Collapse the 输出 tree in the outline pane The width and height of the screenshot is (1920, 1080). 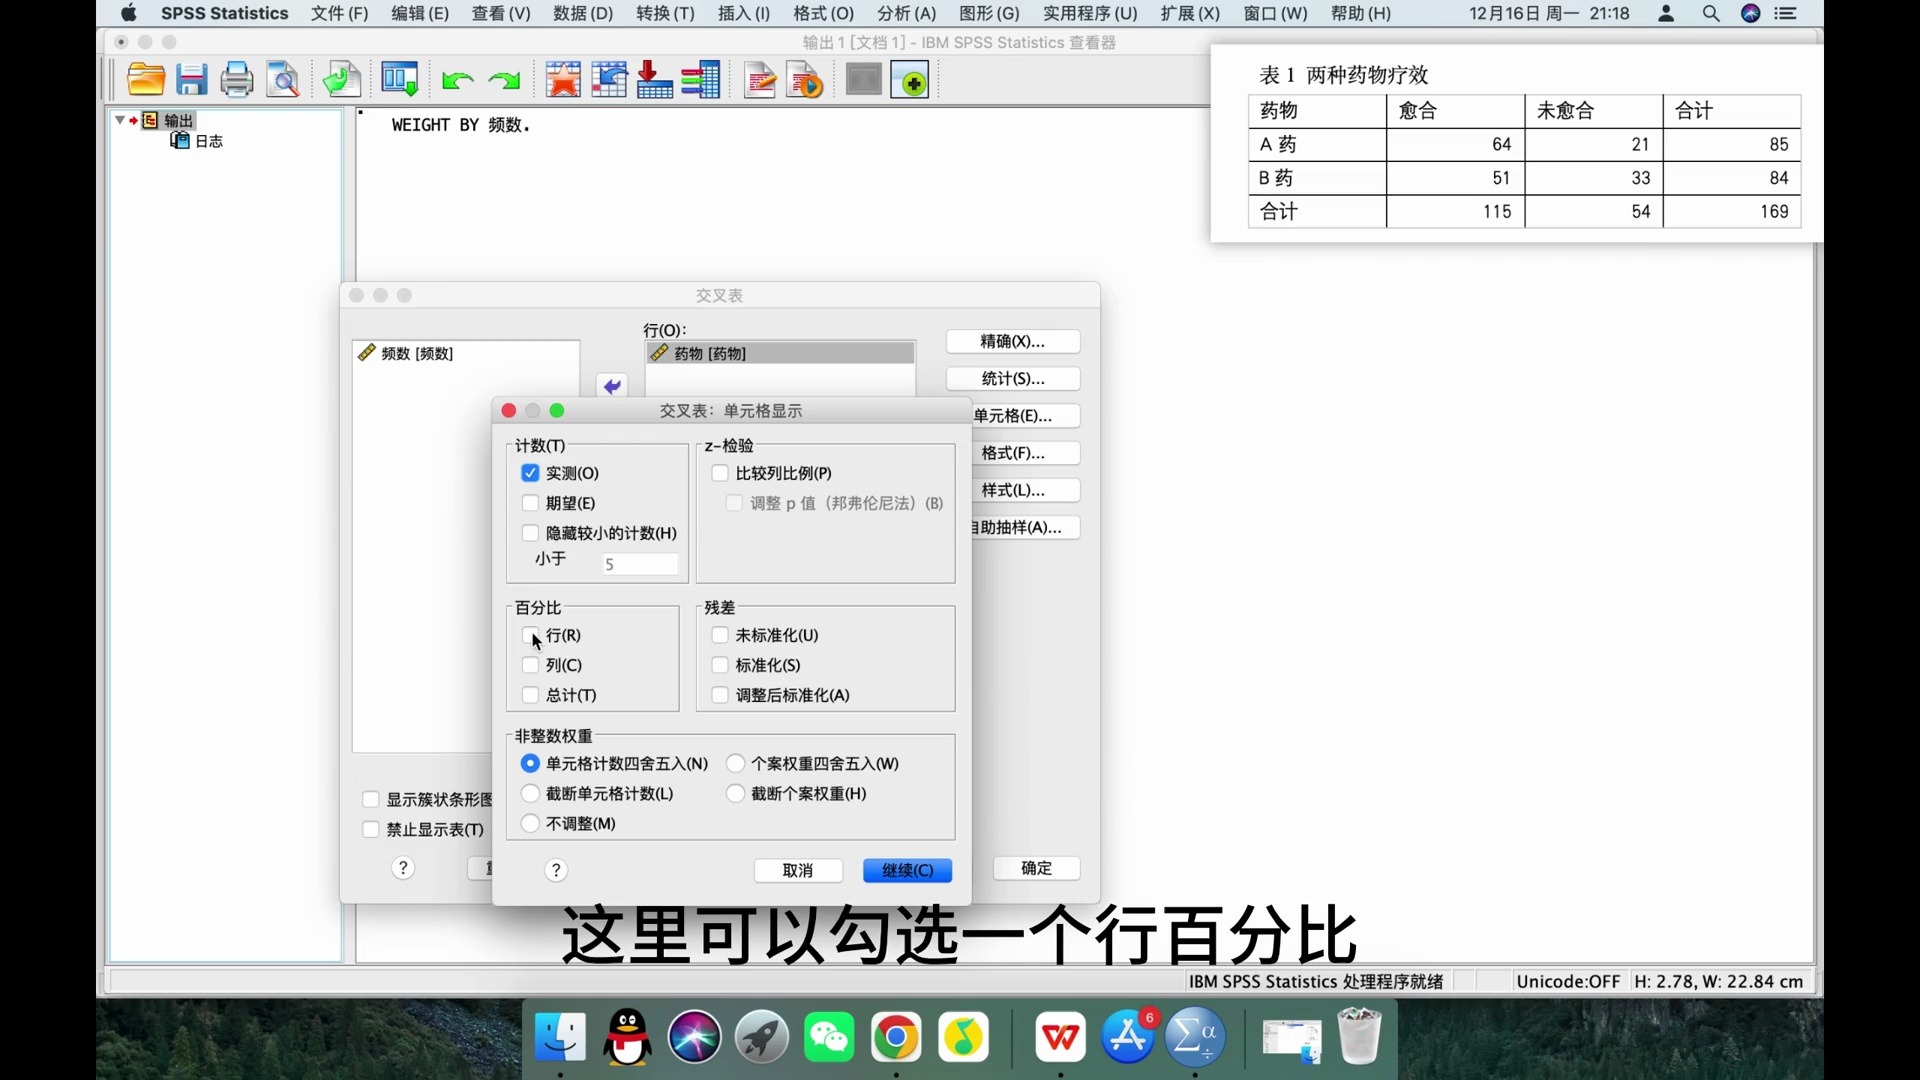[x=121, y=120]
